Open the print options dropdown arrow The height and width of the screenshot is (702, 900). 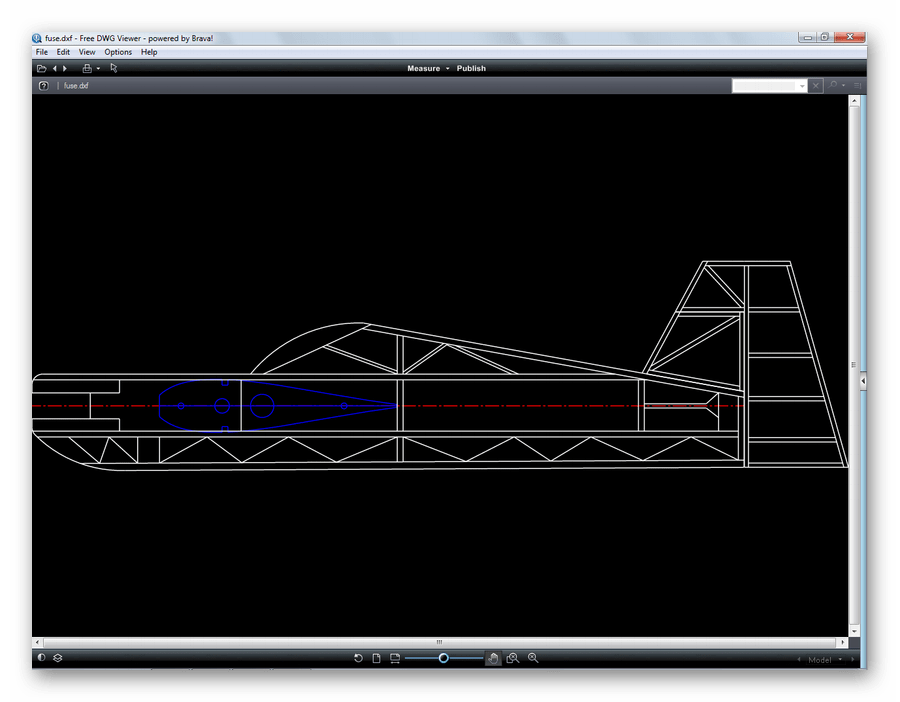pyautogui.click(x=98, y=69)
